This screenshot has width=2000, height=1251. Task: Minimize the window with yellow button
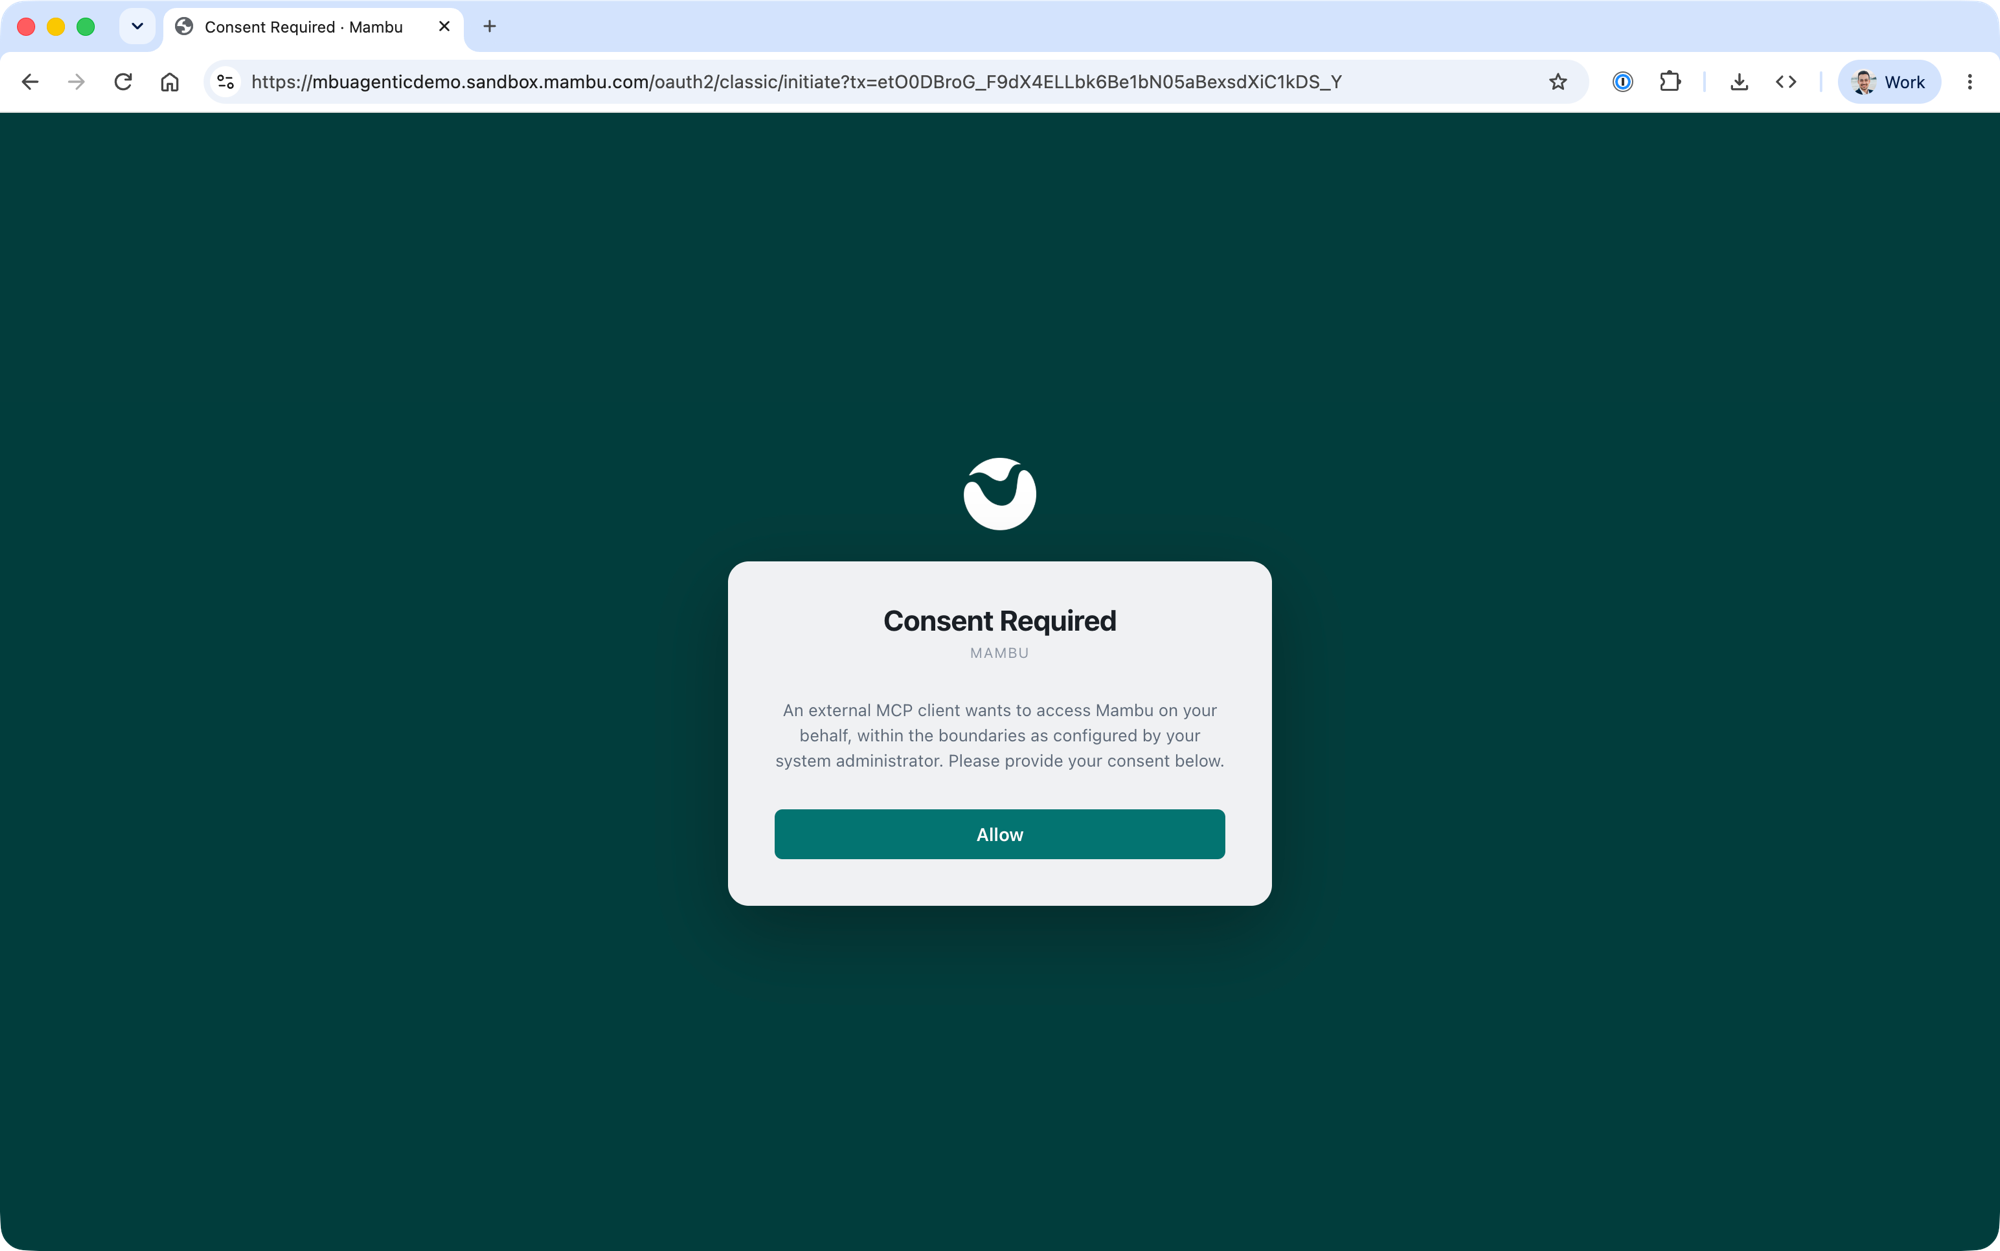(56, 27)
